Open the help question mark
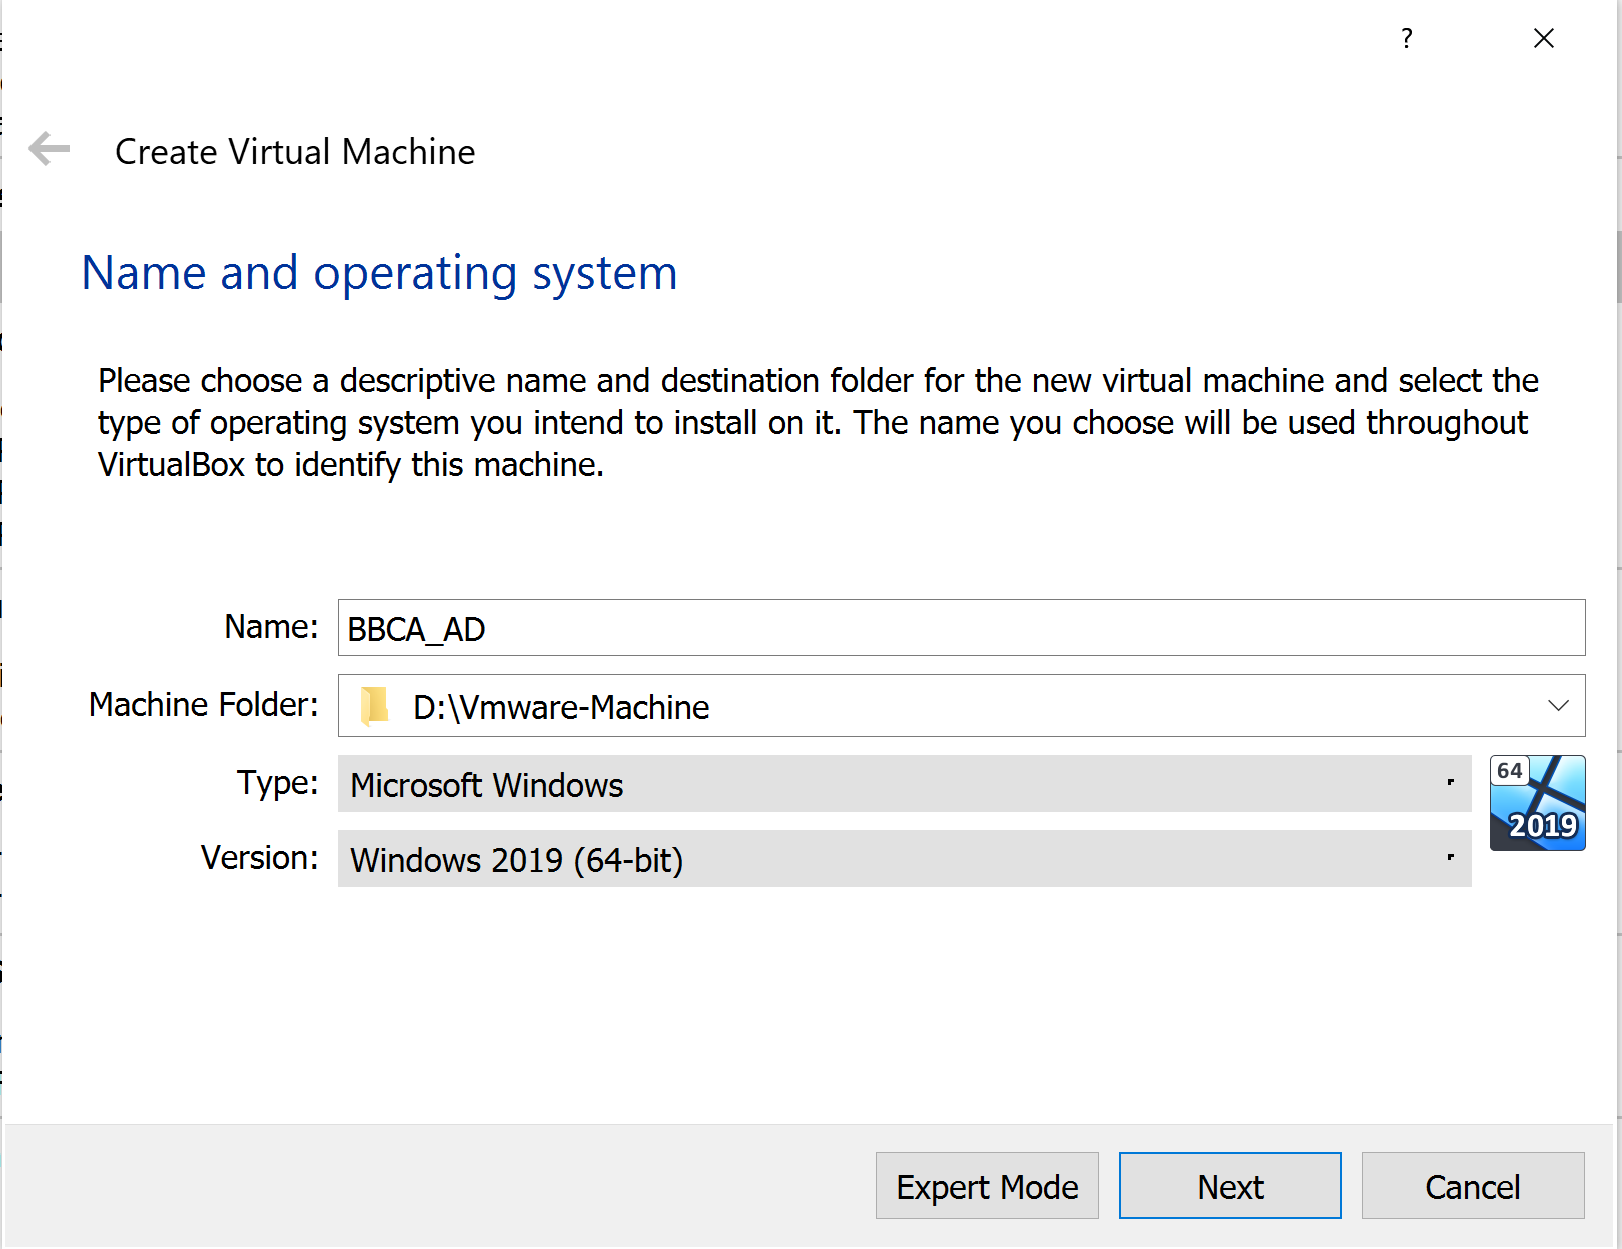Screen dimensions: 1622x1249 point(1407,39)
